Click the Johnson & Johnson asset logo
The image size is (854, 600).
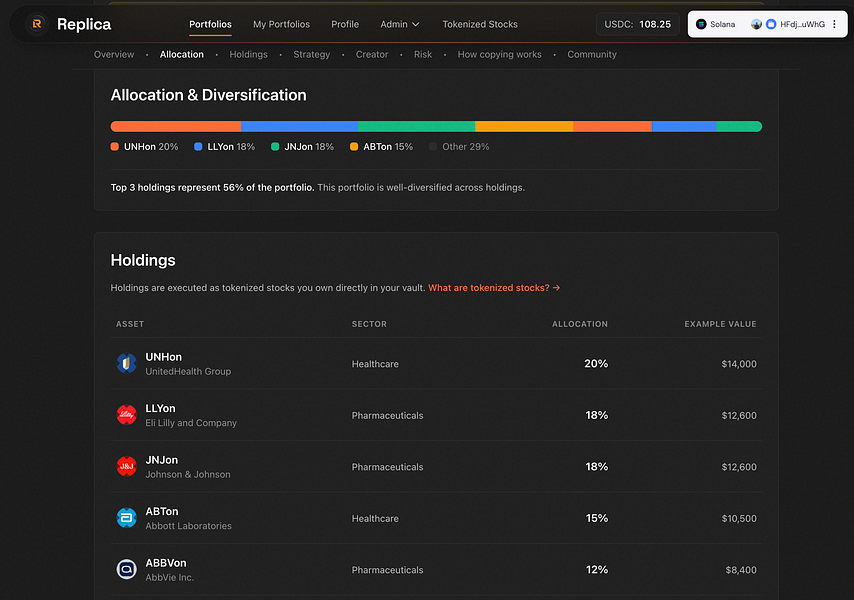126,467
